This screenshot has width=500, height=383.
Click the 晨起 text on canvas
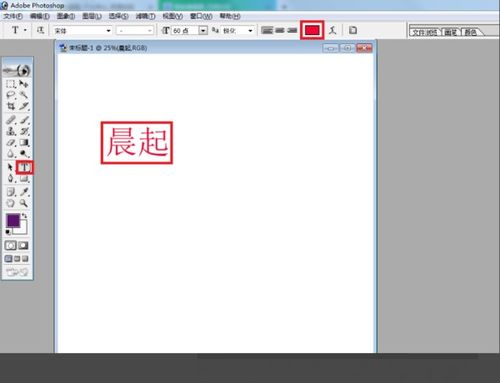click(x=137, y=142)
